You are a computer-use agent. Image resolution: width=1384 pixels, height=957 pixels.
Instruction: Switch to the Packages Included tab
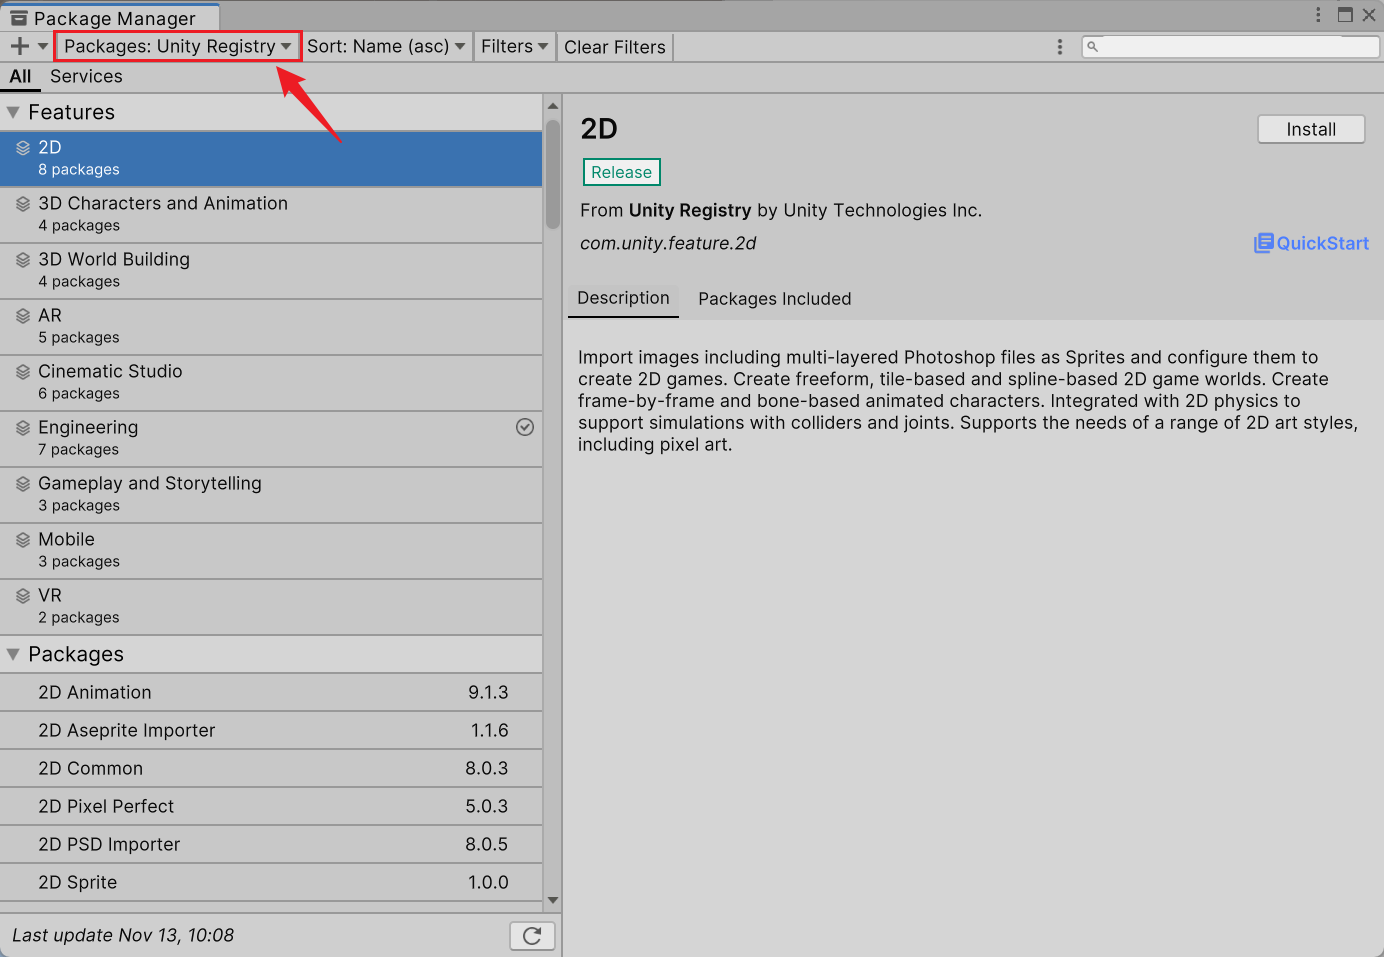[x=775, y=299]
